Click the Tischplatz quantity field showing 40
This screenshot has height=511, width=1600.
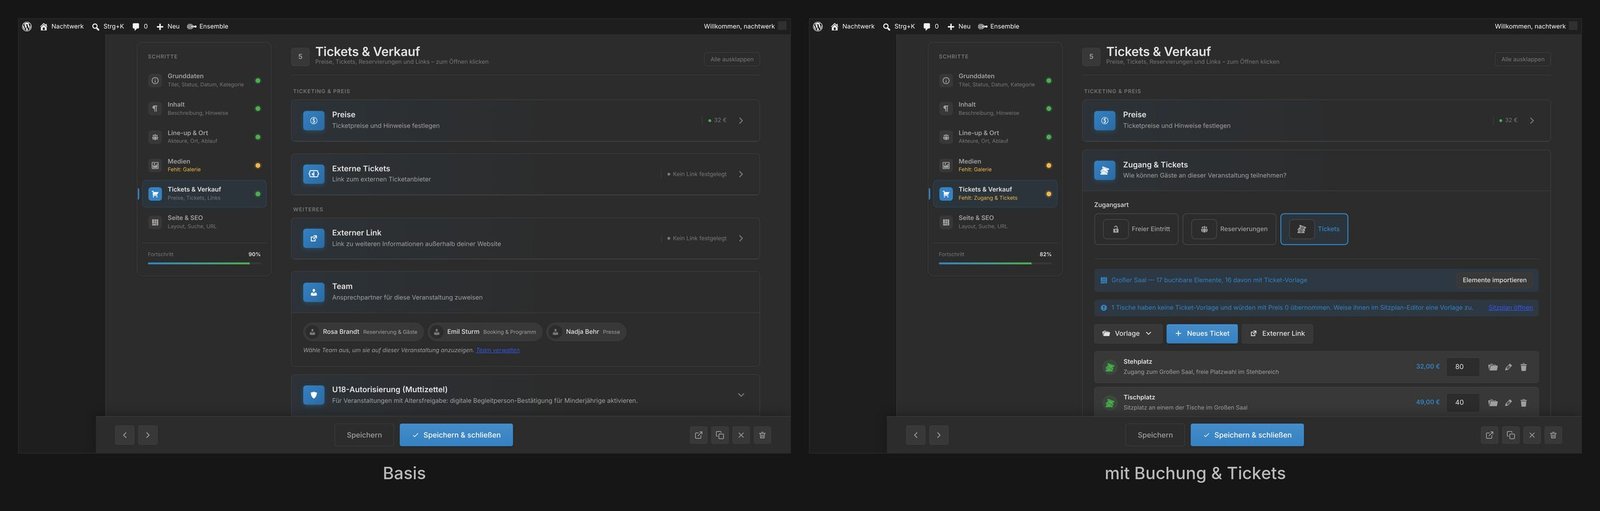(1463, 403)
